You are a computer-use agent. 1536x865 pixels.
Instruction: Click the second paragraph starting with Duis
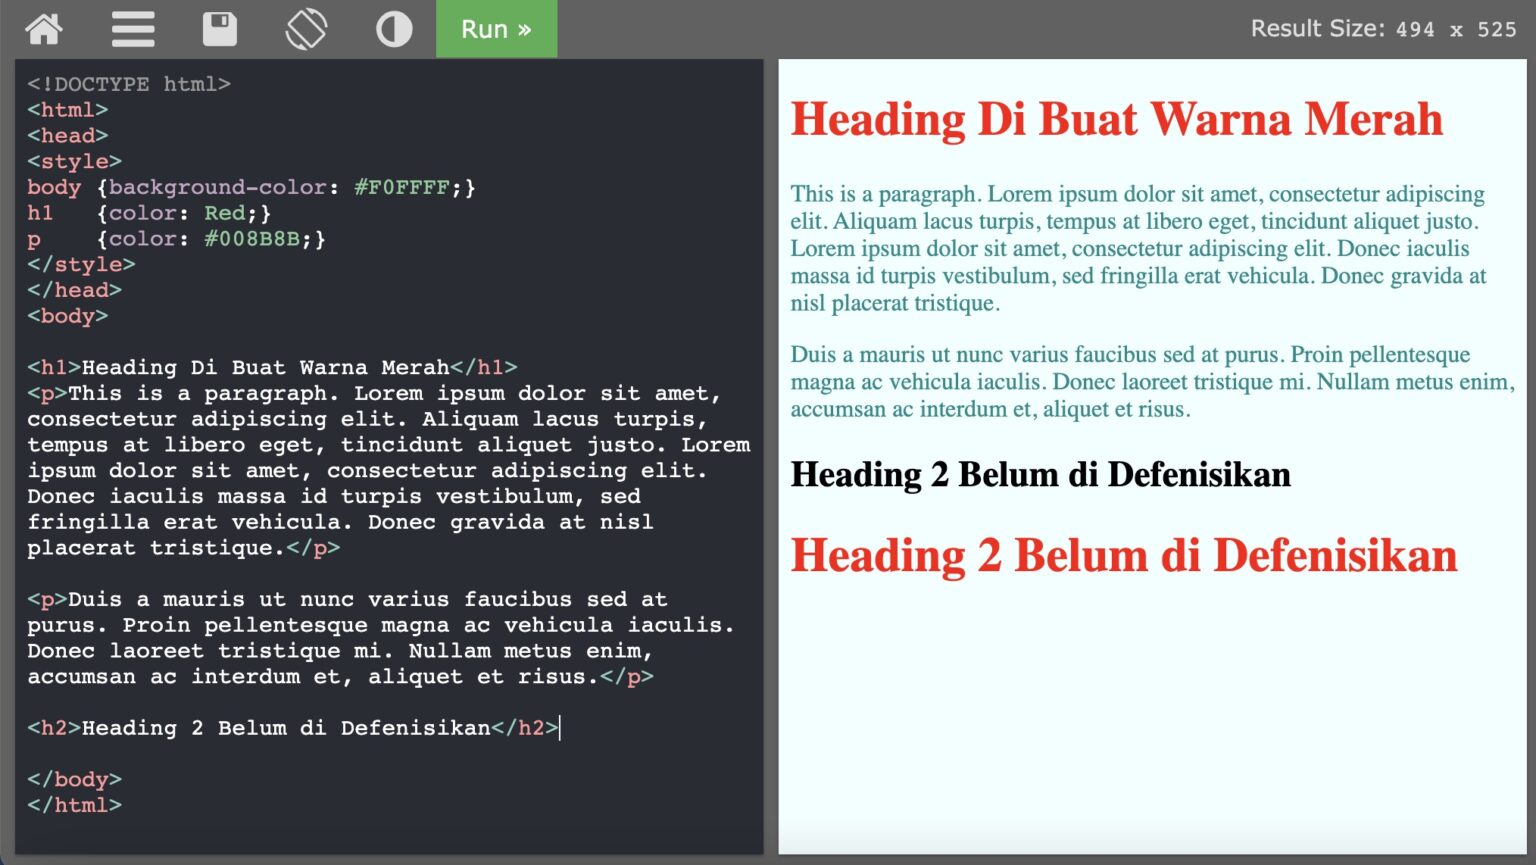1150,382
